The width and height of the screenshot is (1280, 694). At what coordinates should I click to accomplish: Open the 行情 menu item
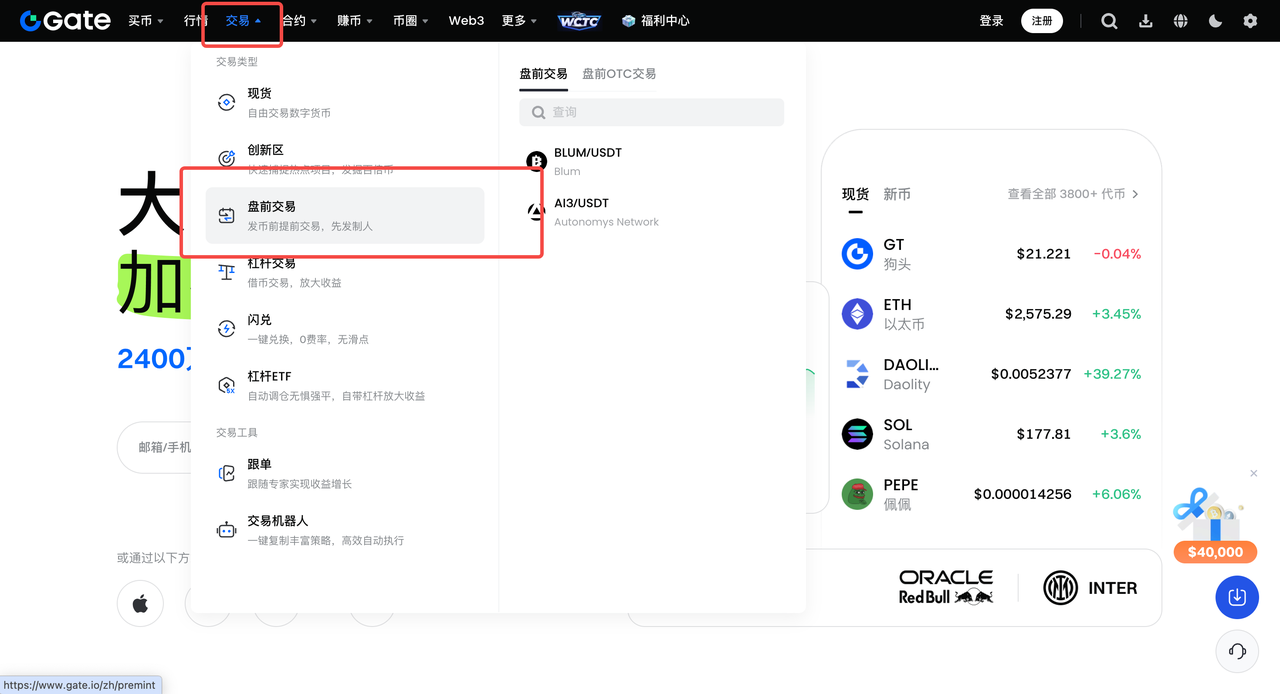click(196, 20)
